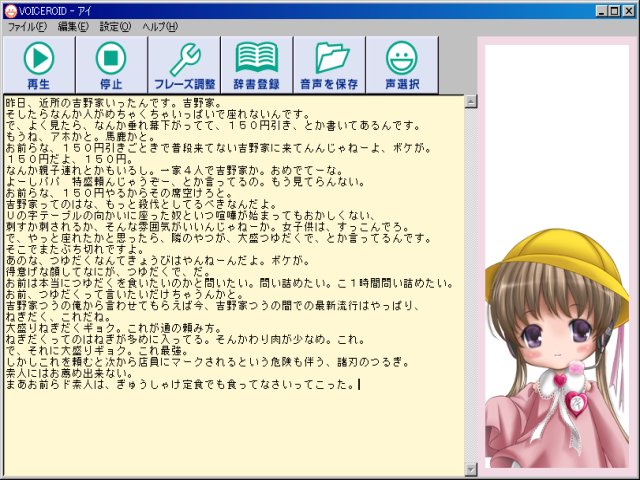The height and width of the screenshot is (480, 640).
Task: Open the 設定(O) menu
Action: 115,27
